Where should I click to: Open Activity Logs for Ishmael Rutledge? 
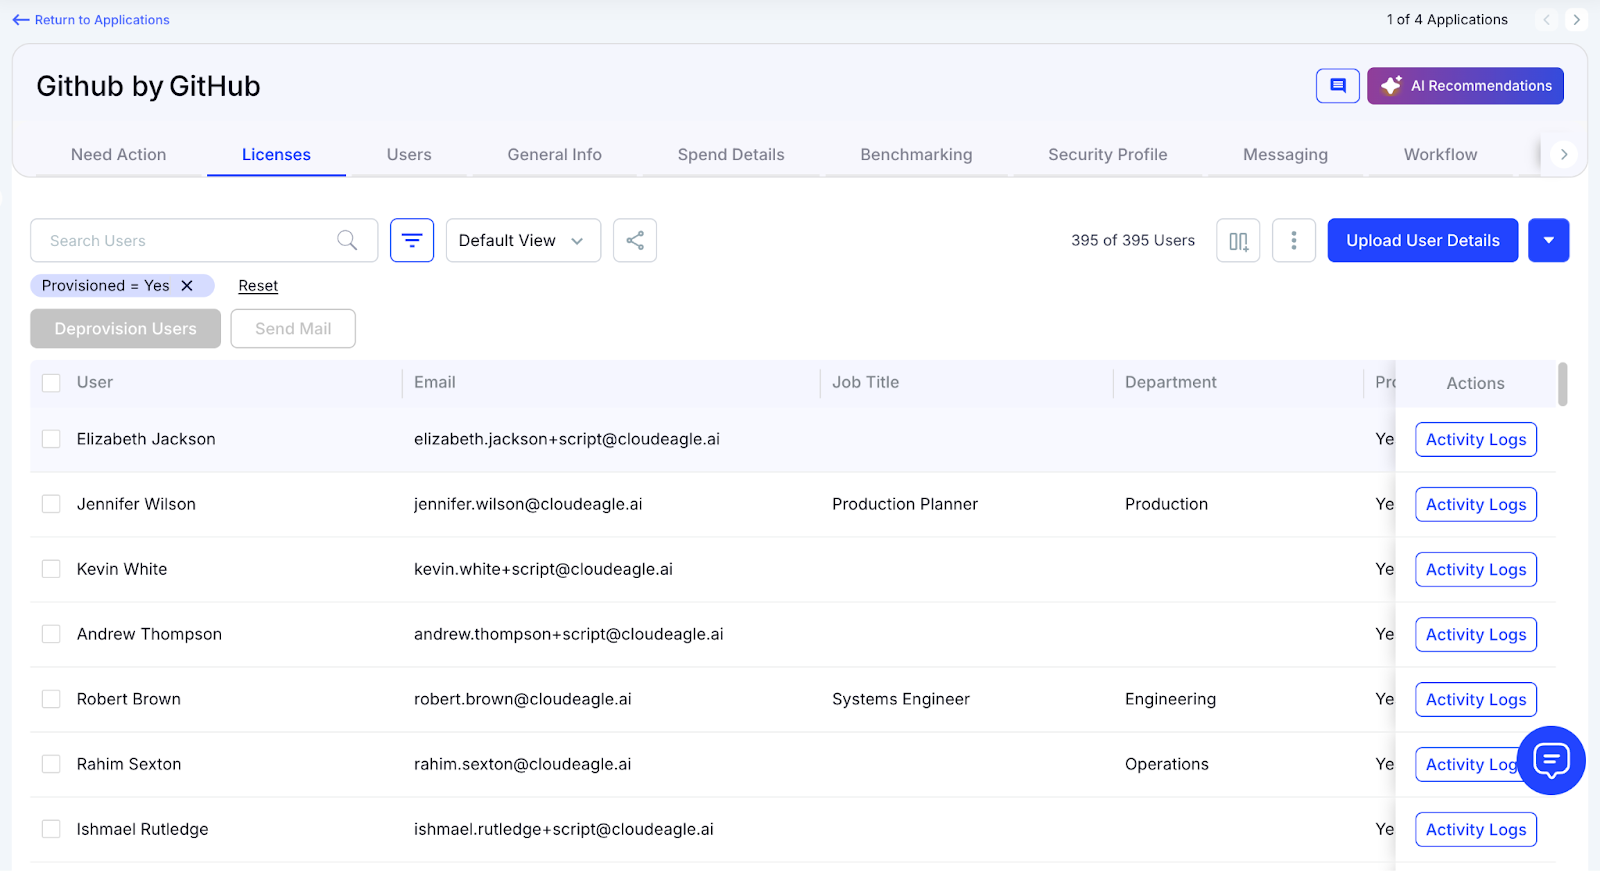(x=1476, y=830)
